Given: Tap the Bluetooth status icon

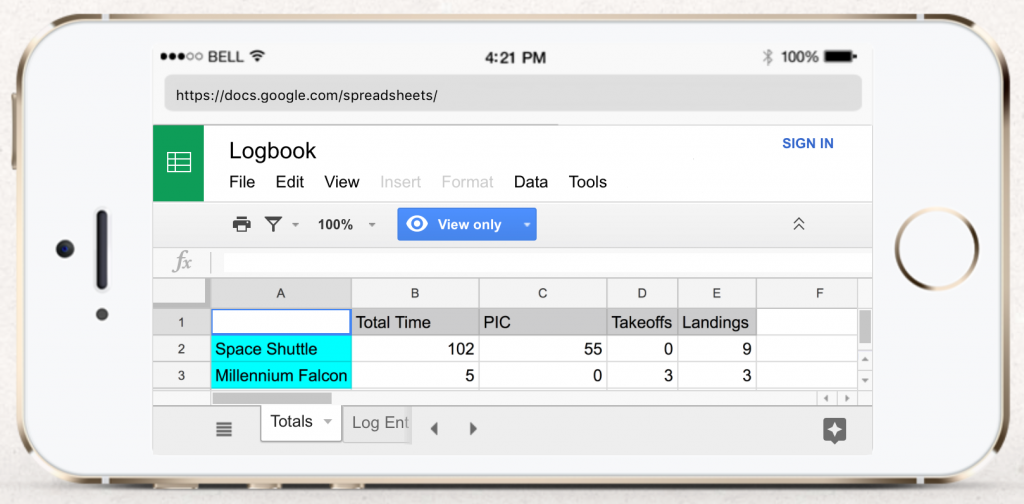Looking at the screenshot, I should coord(768,57).
